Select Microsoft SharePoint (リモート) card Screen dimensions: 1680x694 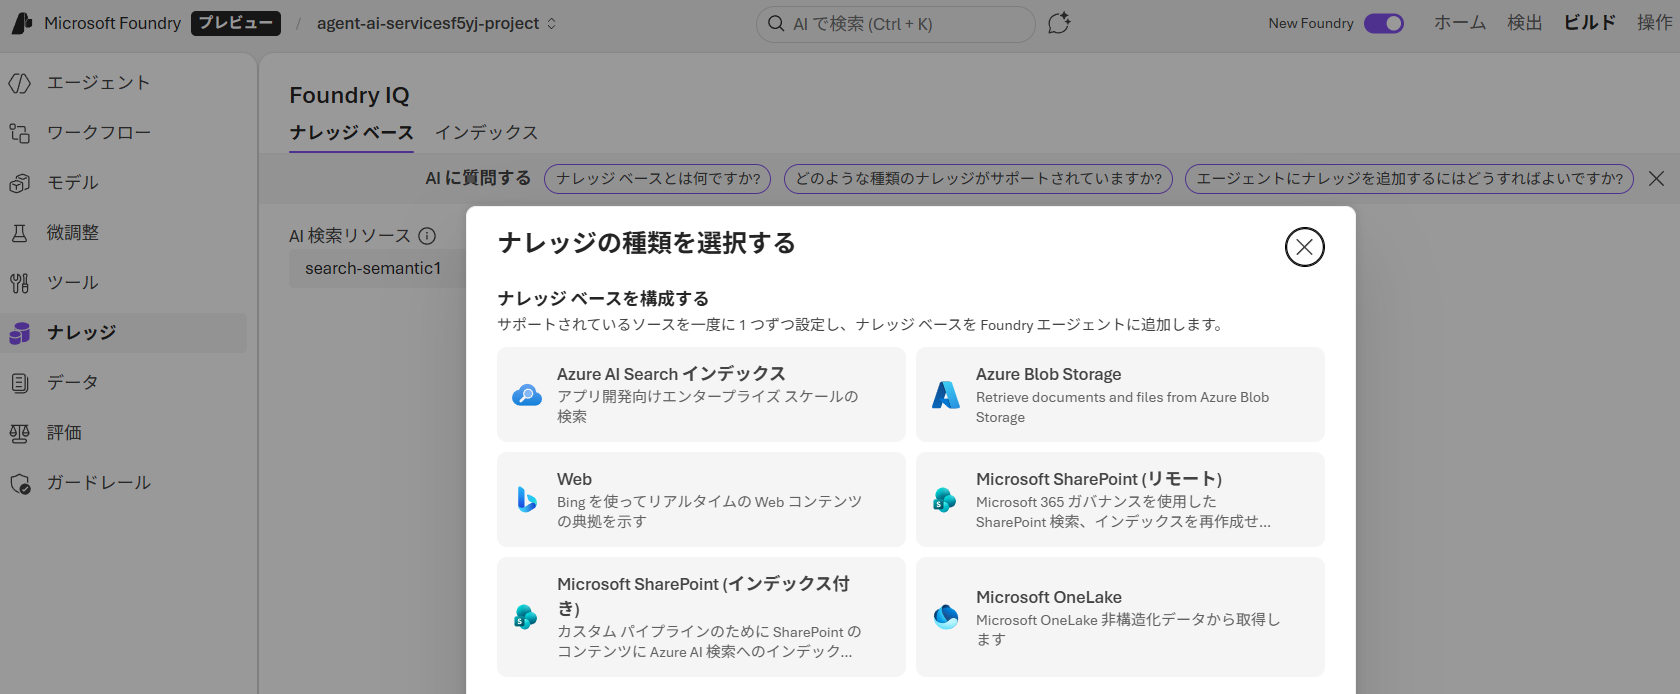[1120, 499]
